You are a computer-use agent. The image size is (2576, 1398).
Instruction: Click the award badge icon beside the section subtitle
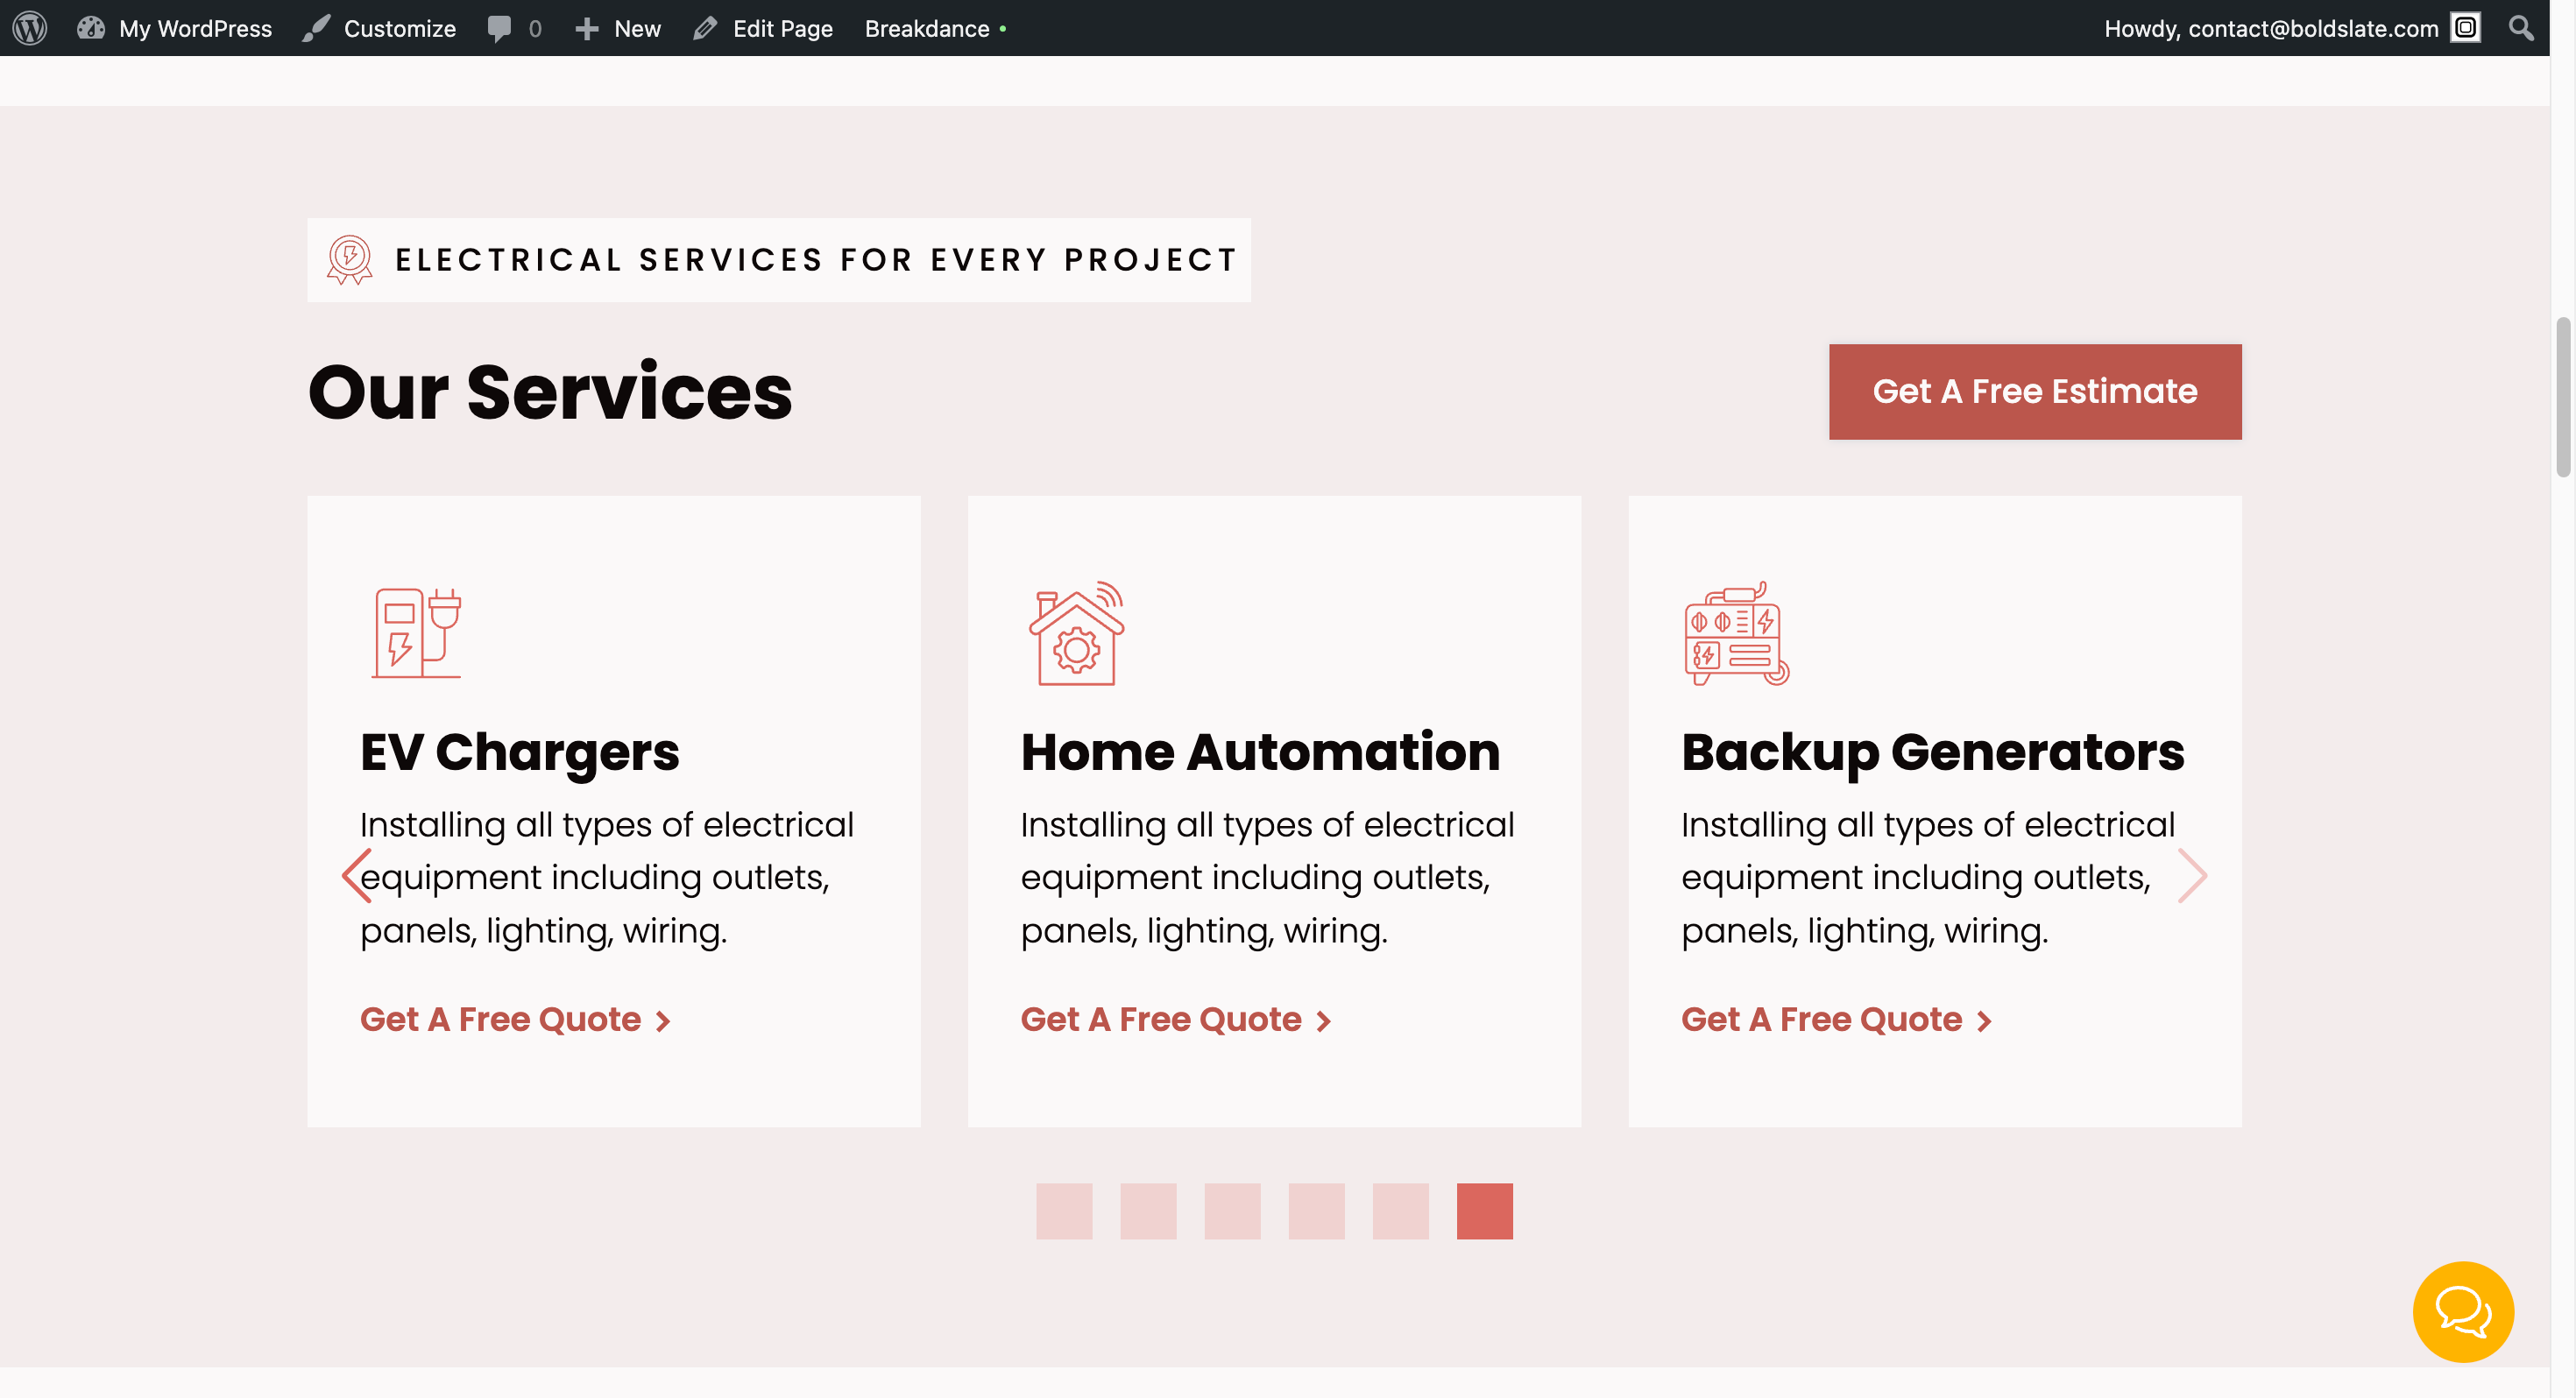[x=350, y=260]
